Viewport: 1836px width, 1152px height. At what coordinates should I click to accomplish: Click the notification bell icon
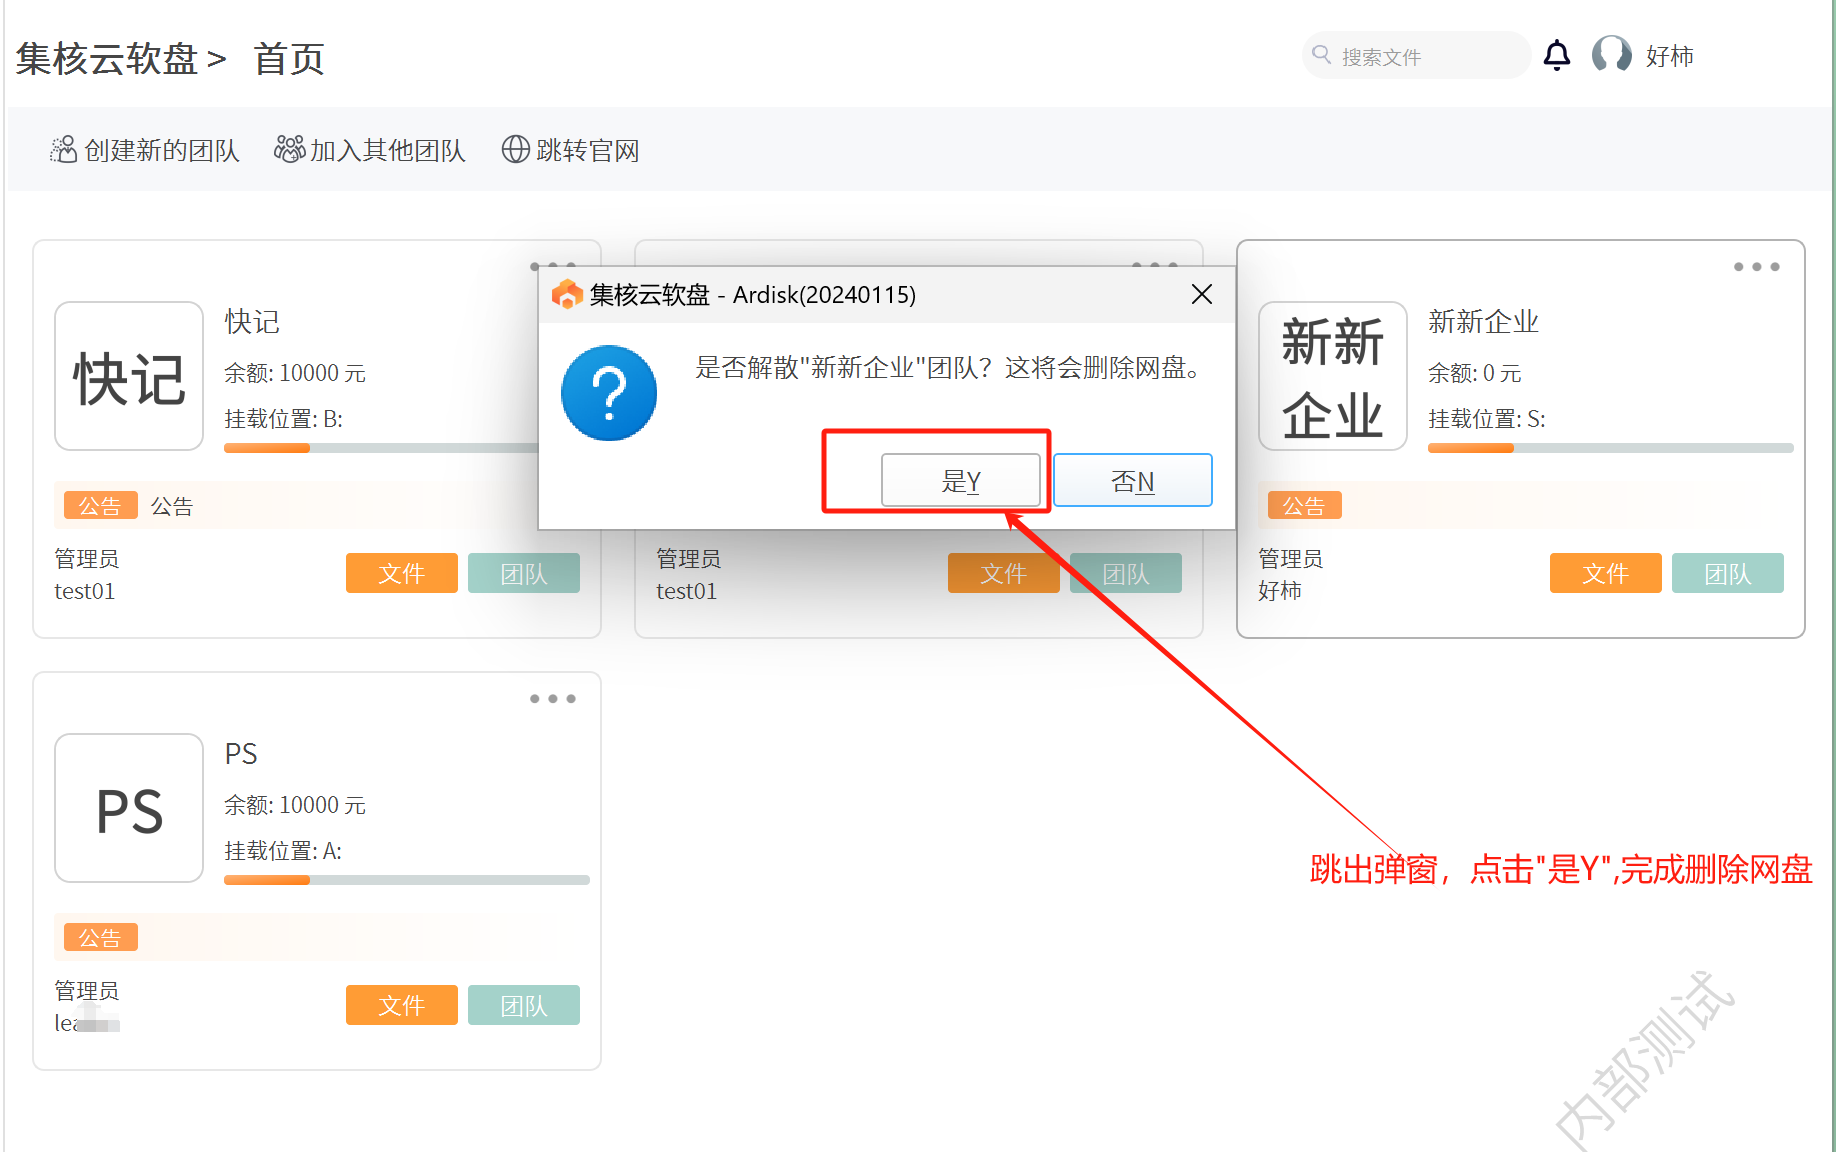tap(1556, 55)
